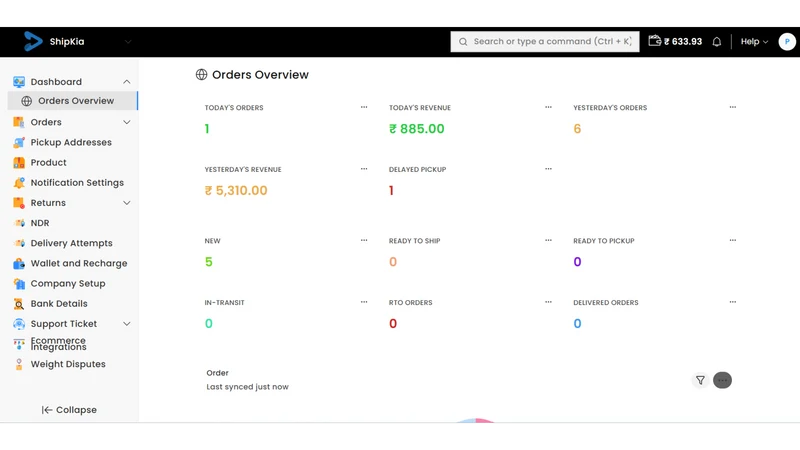
Task: Click the wallet balance icon
Action: click(x=655, y=41)
